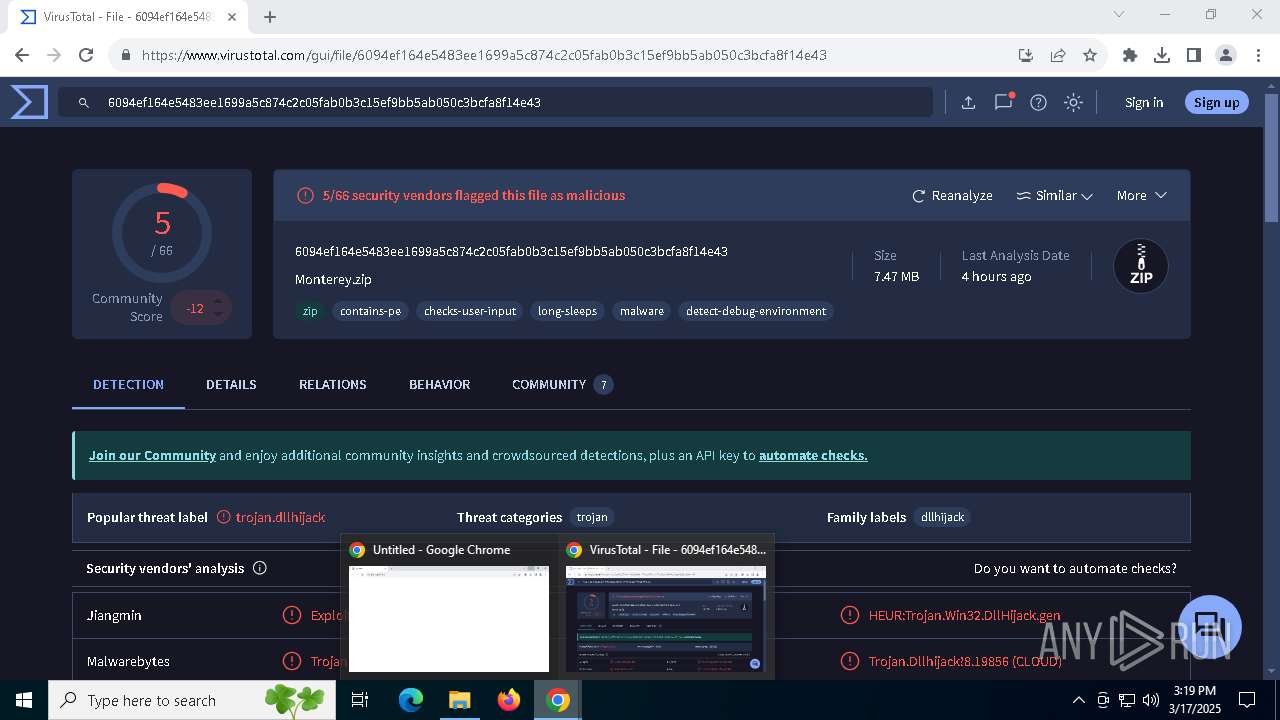Open Chrome three-dot menu
Image resolution: width=1280 pixels, height=720 pixels.
coord(1258,55)
